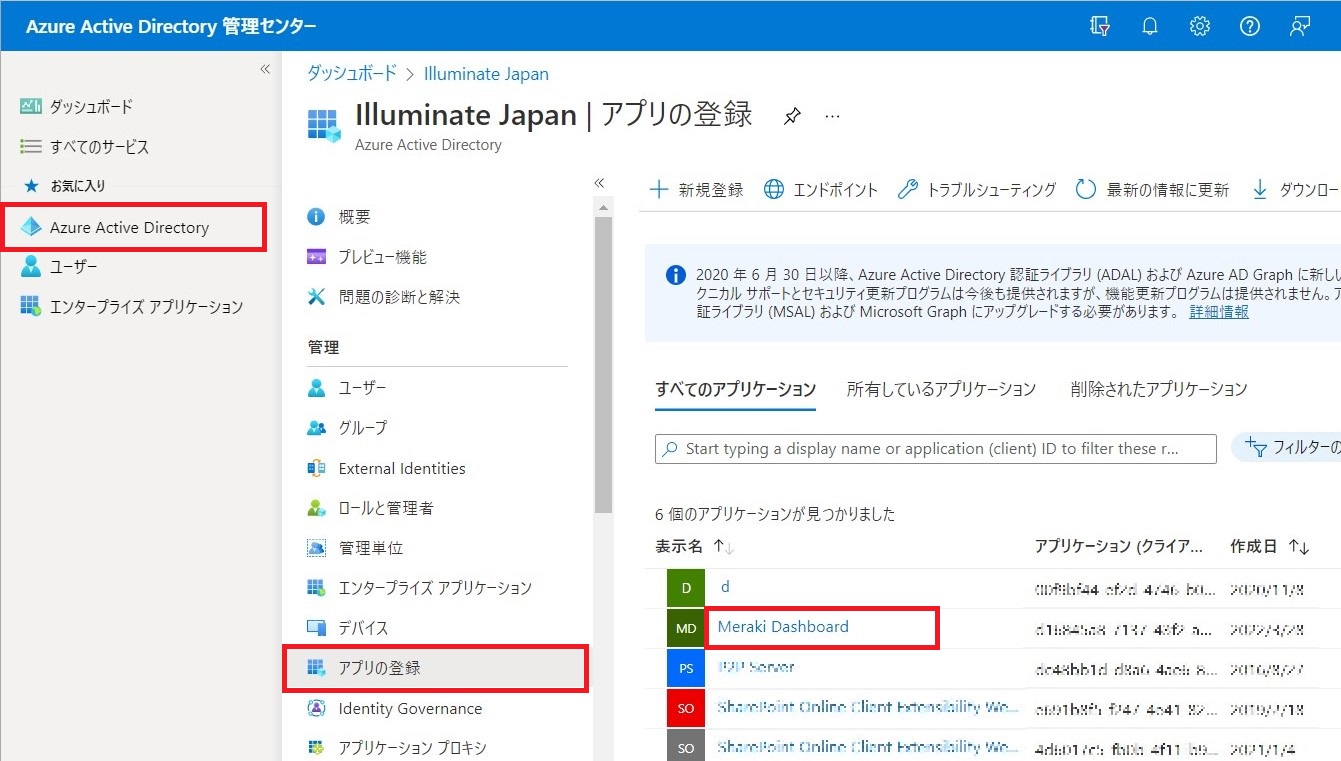Screen dimensions: 1341x761
Task: Open the feedback icon in header
Action: [1300, 27]
